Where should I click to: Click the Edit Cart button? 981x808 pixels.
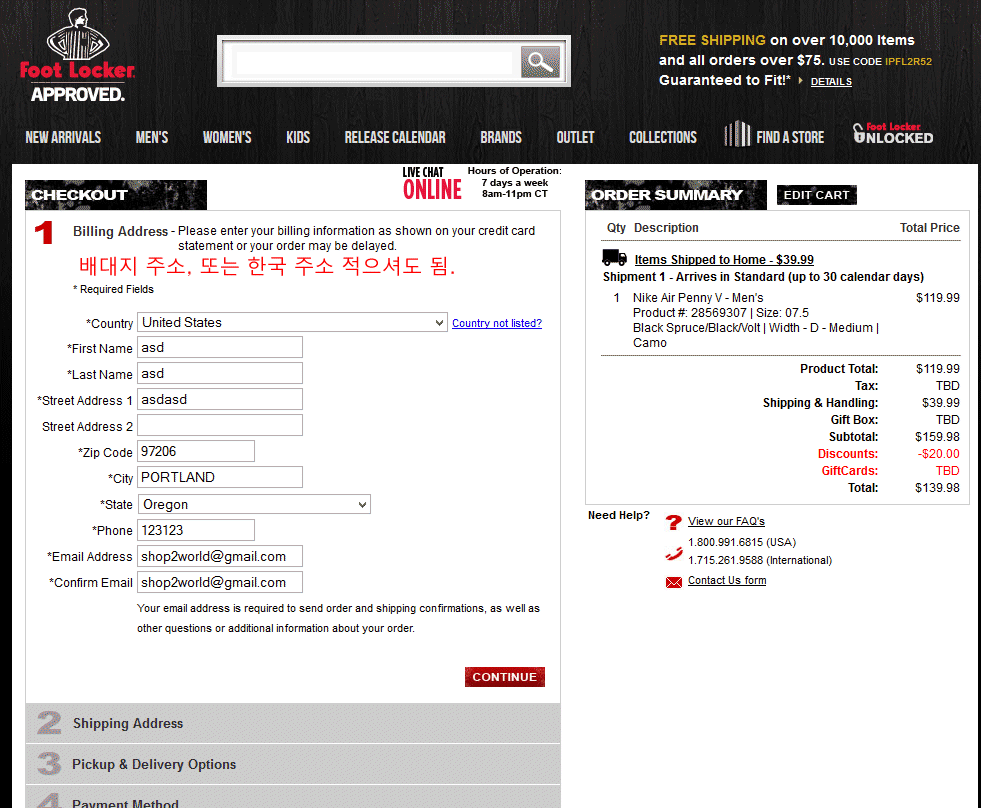(816, 195)
